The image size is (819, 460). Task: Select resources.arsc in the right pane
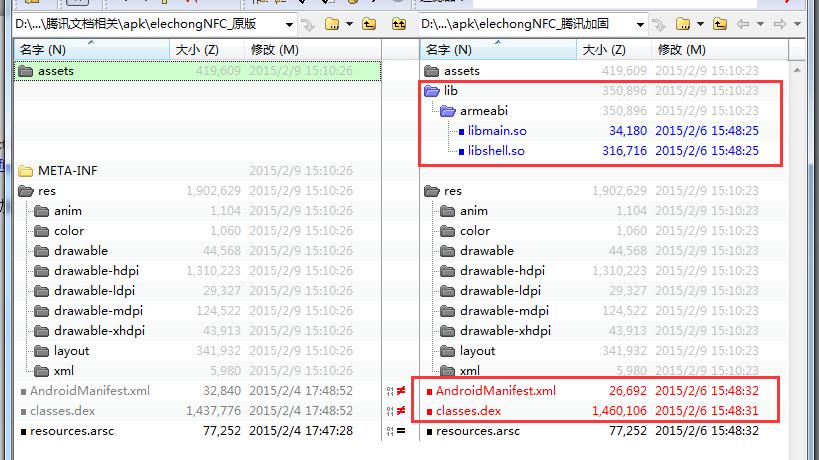point(478,431)
